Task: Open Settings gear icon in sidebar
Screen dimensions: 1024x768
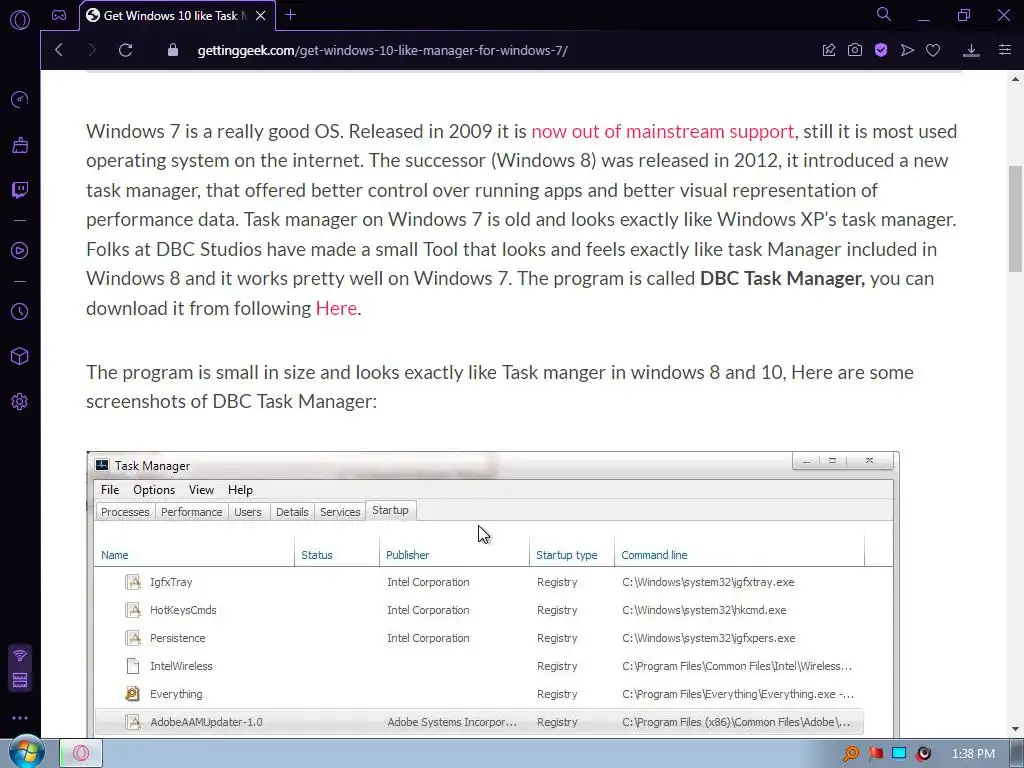Action: point(20,402)
